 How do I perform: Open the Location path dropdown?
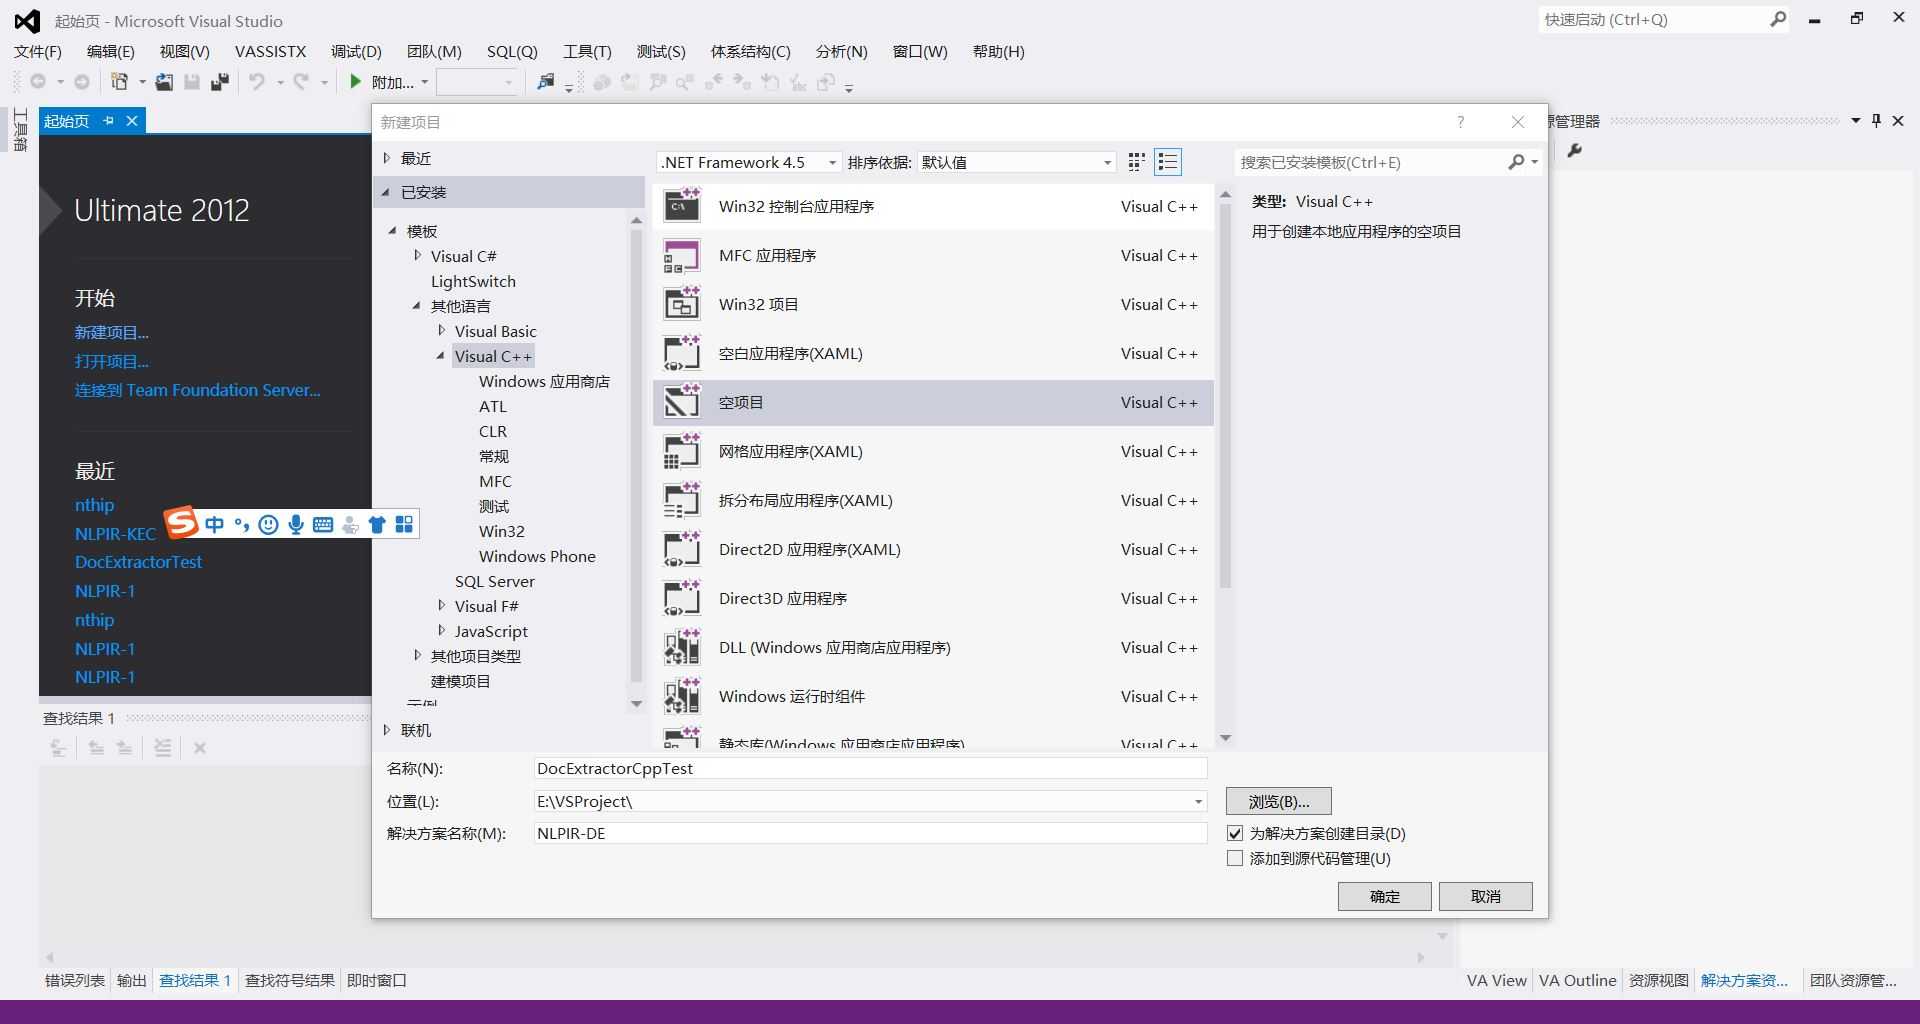[1198, 802]
